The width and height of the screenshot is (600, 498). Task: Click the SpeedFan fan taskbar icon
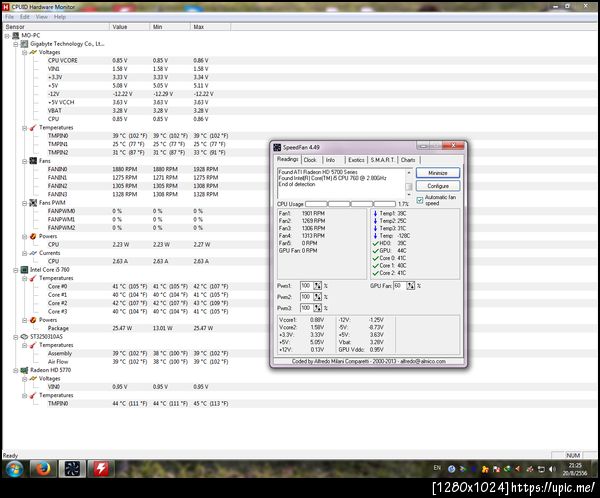point(72,469)
